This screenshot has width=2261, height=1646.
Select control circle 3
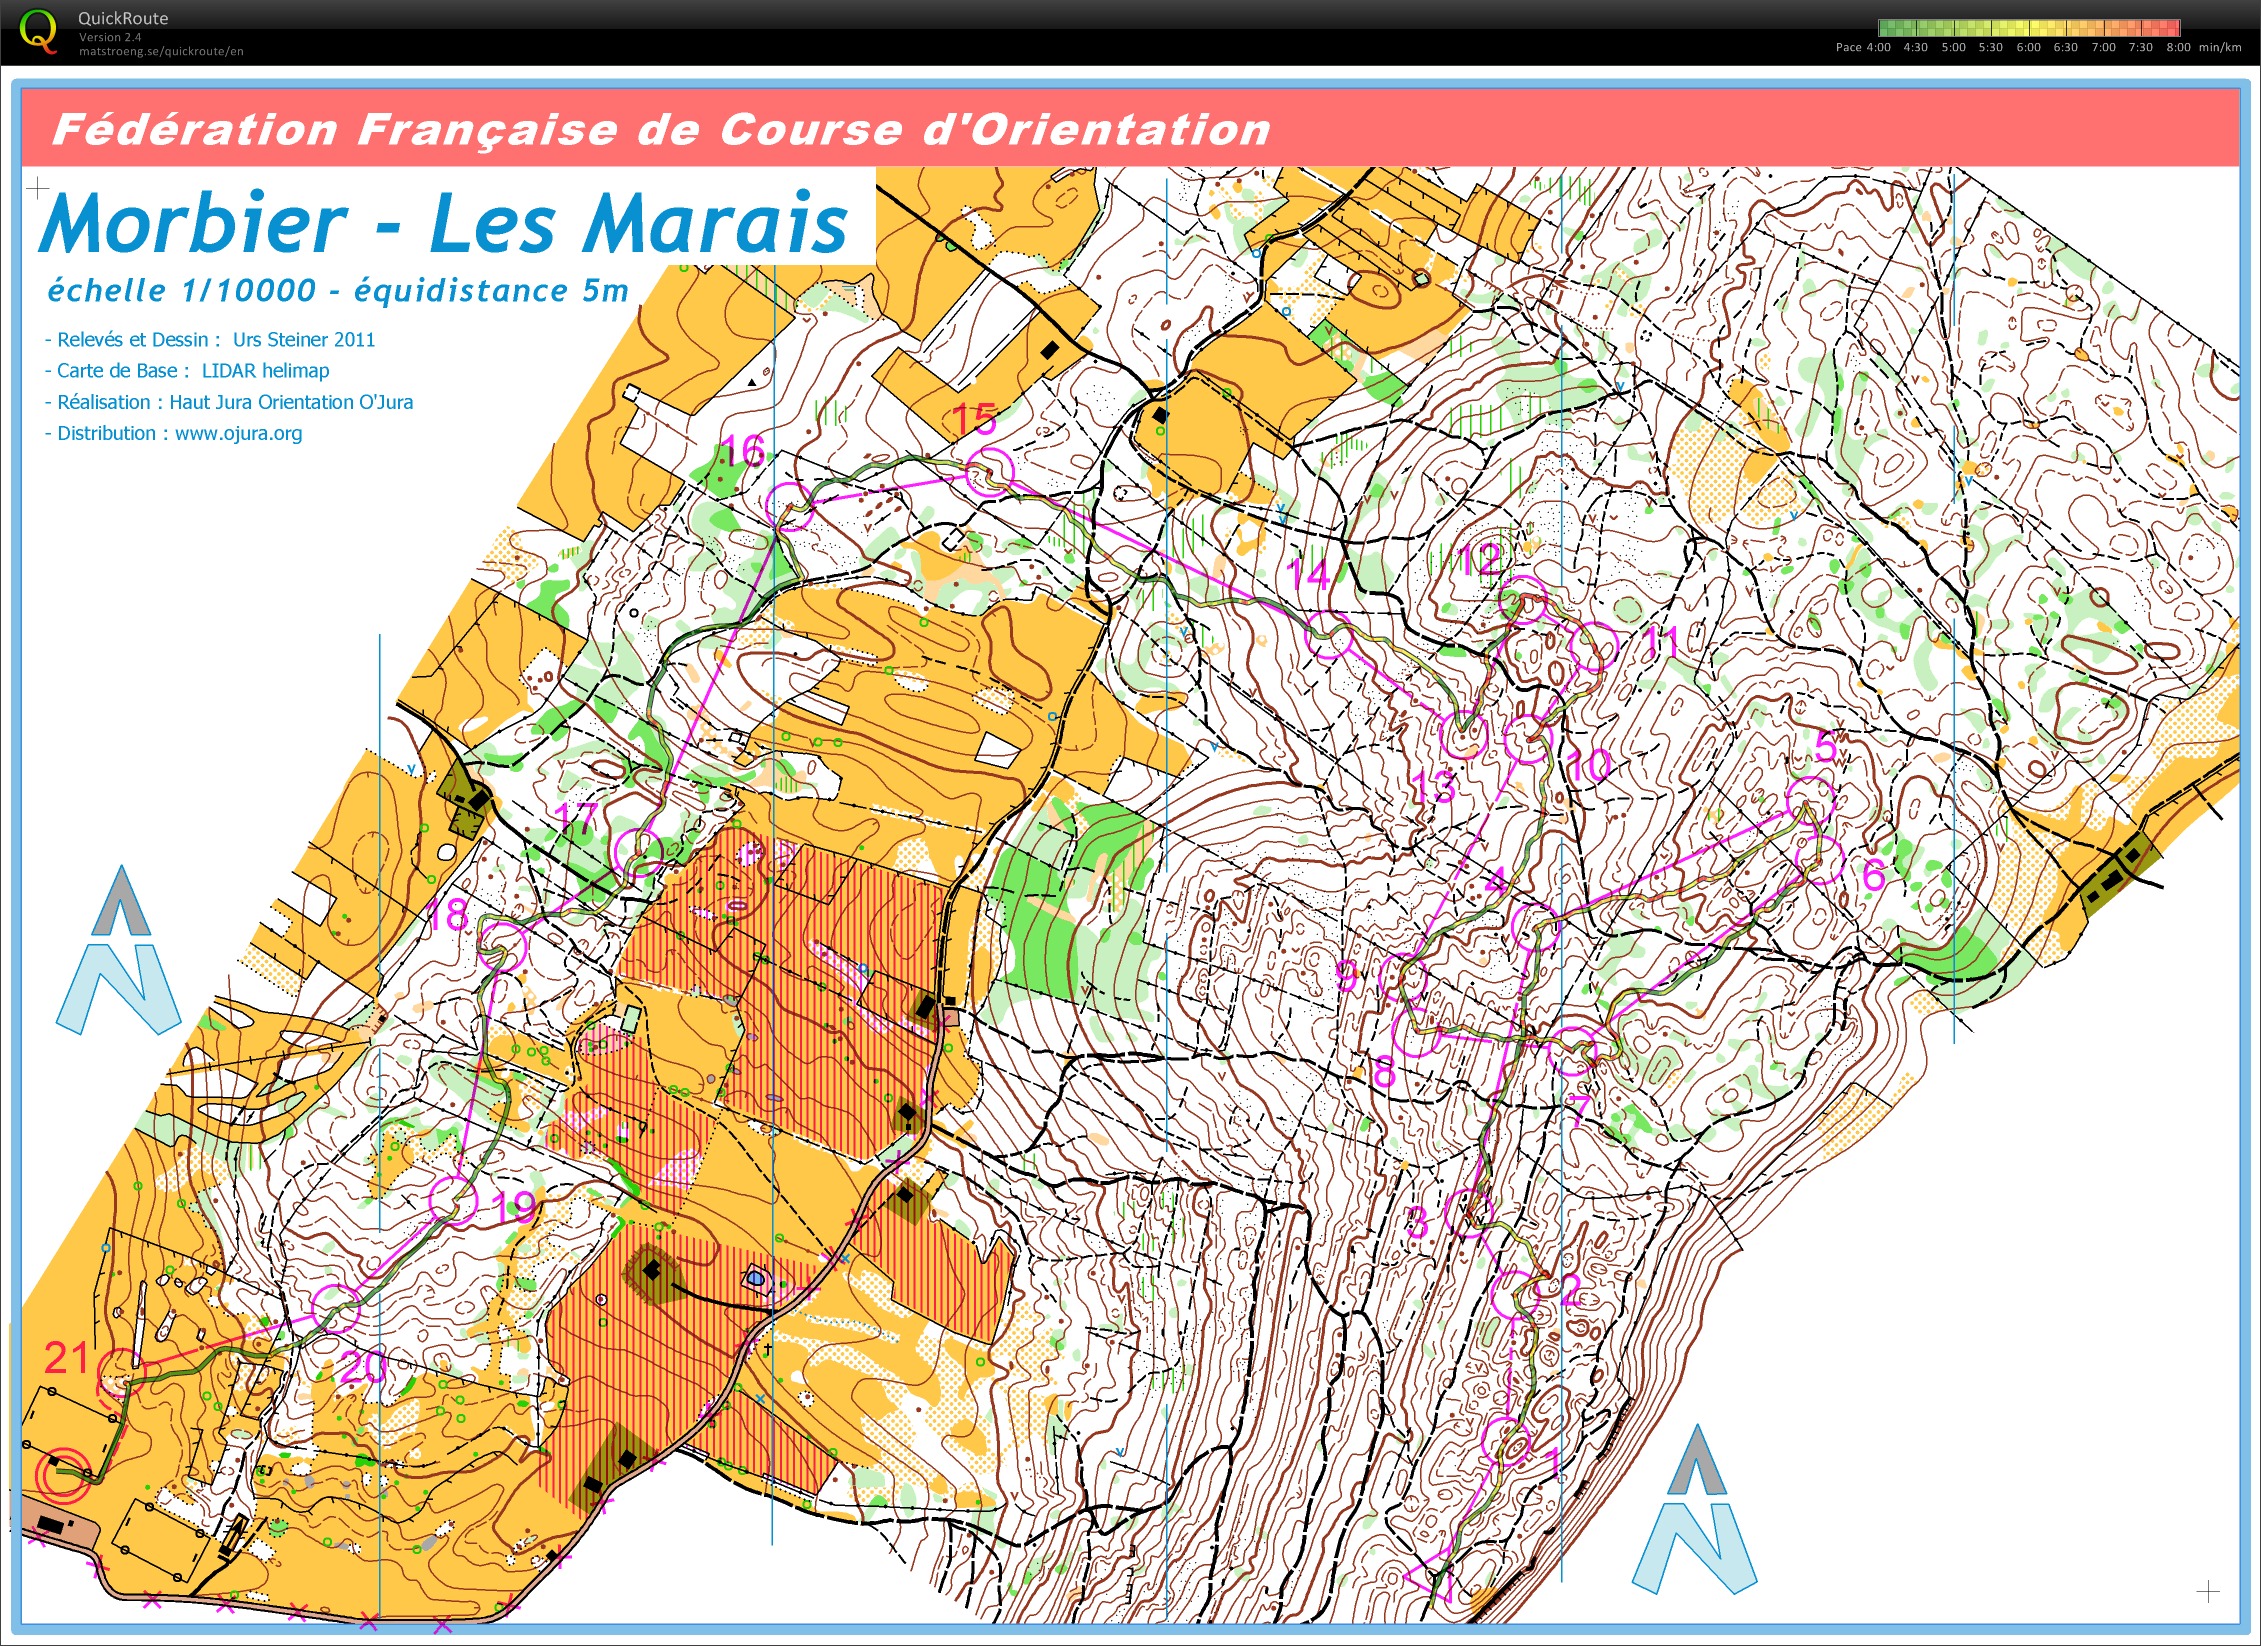pos(1469,1212)
